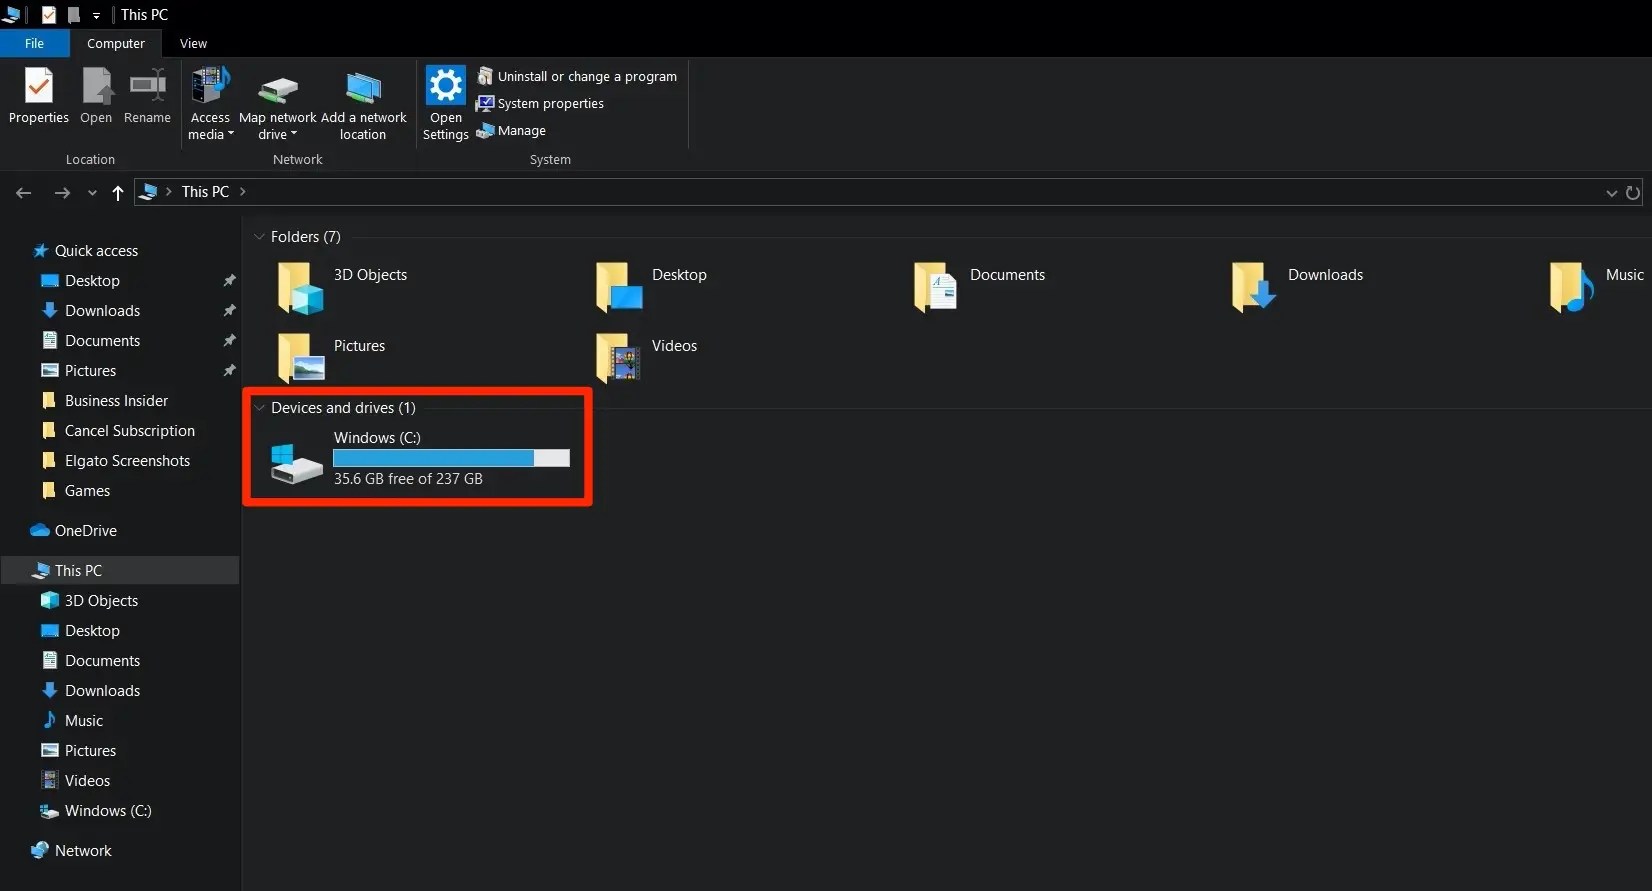This screenshot has width=1652, height=891.
Task: Collapse the Devices and drives group
Action: pyautogui.click(x=259, y=408)
